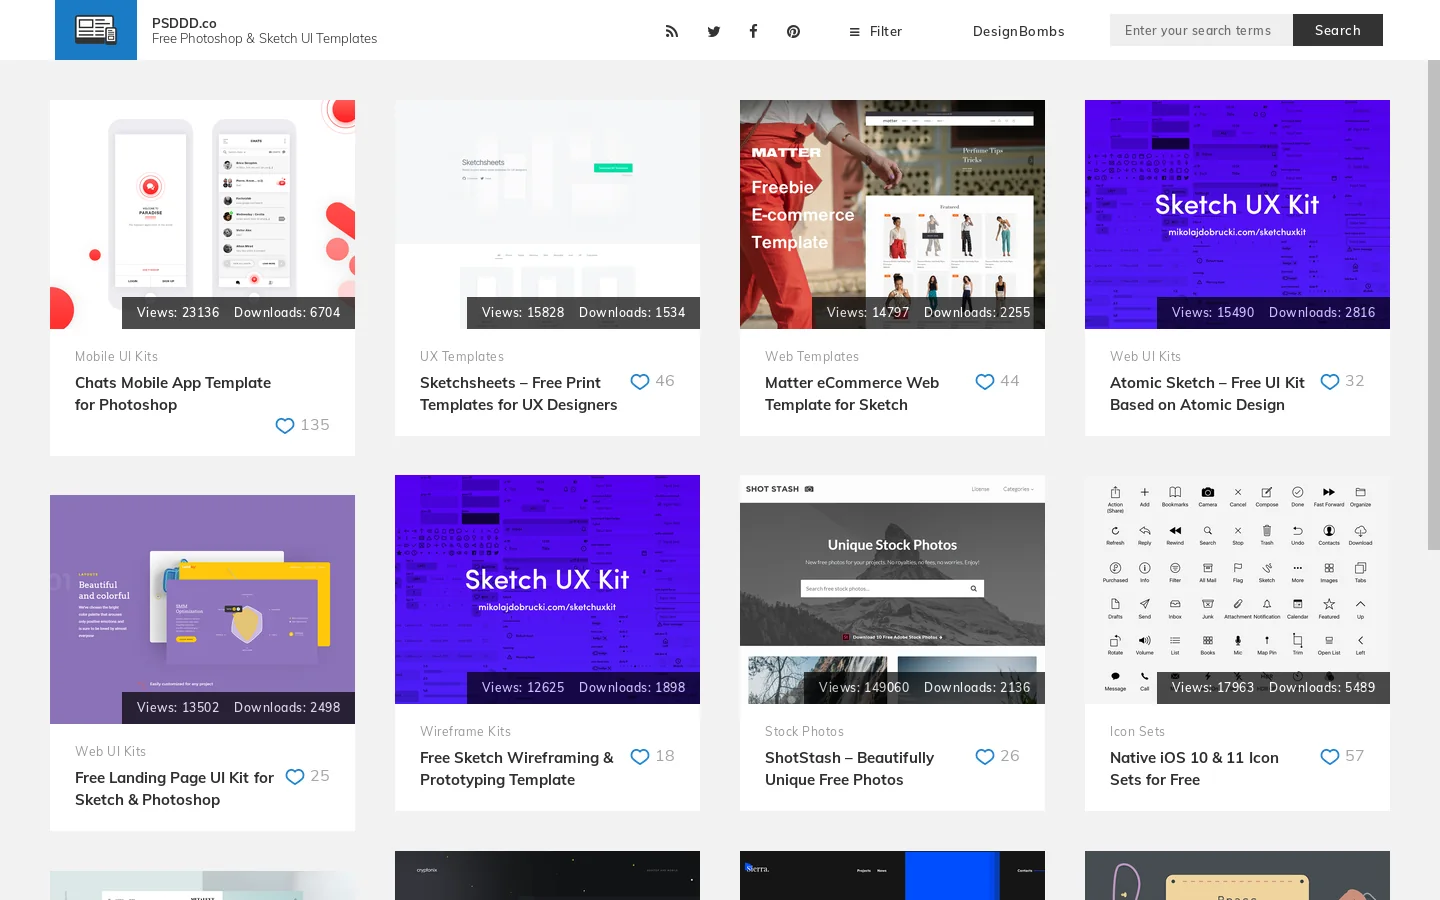The image size is (1440, 900).
Task: Open Matter Freebie E-commerce Template thumbnail
Action: pyautogui.click(x=892, y=214)
